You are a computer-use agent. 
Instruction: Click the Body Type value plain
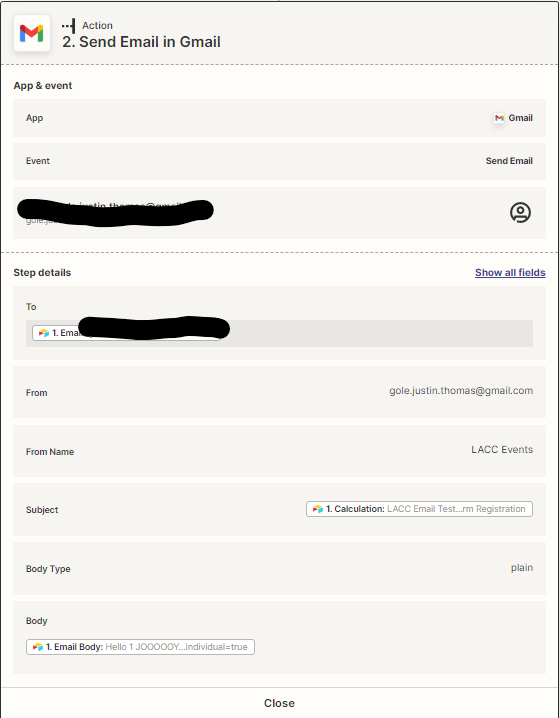[x=522, y=568]
